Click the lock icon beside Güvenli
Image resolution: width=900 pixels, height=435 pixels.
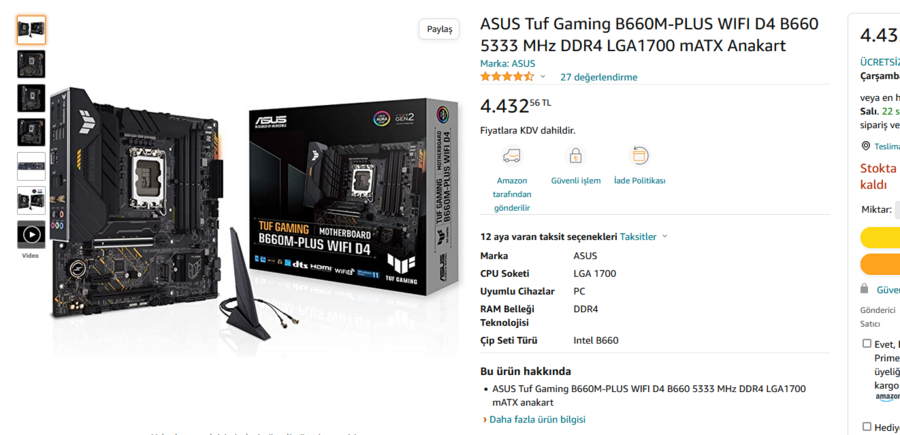pyautogui.click(x=865, y=288)
